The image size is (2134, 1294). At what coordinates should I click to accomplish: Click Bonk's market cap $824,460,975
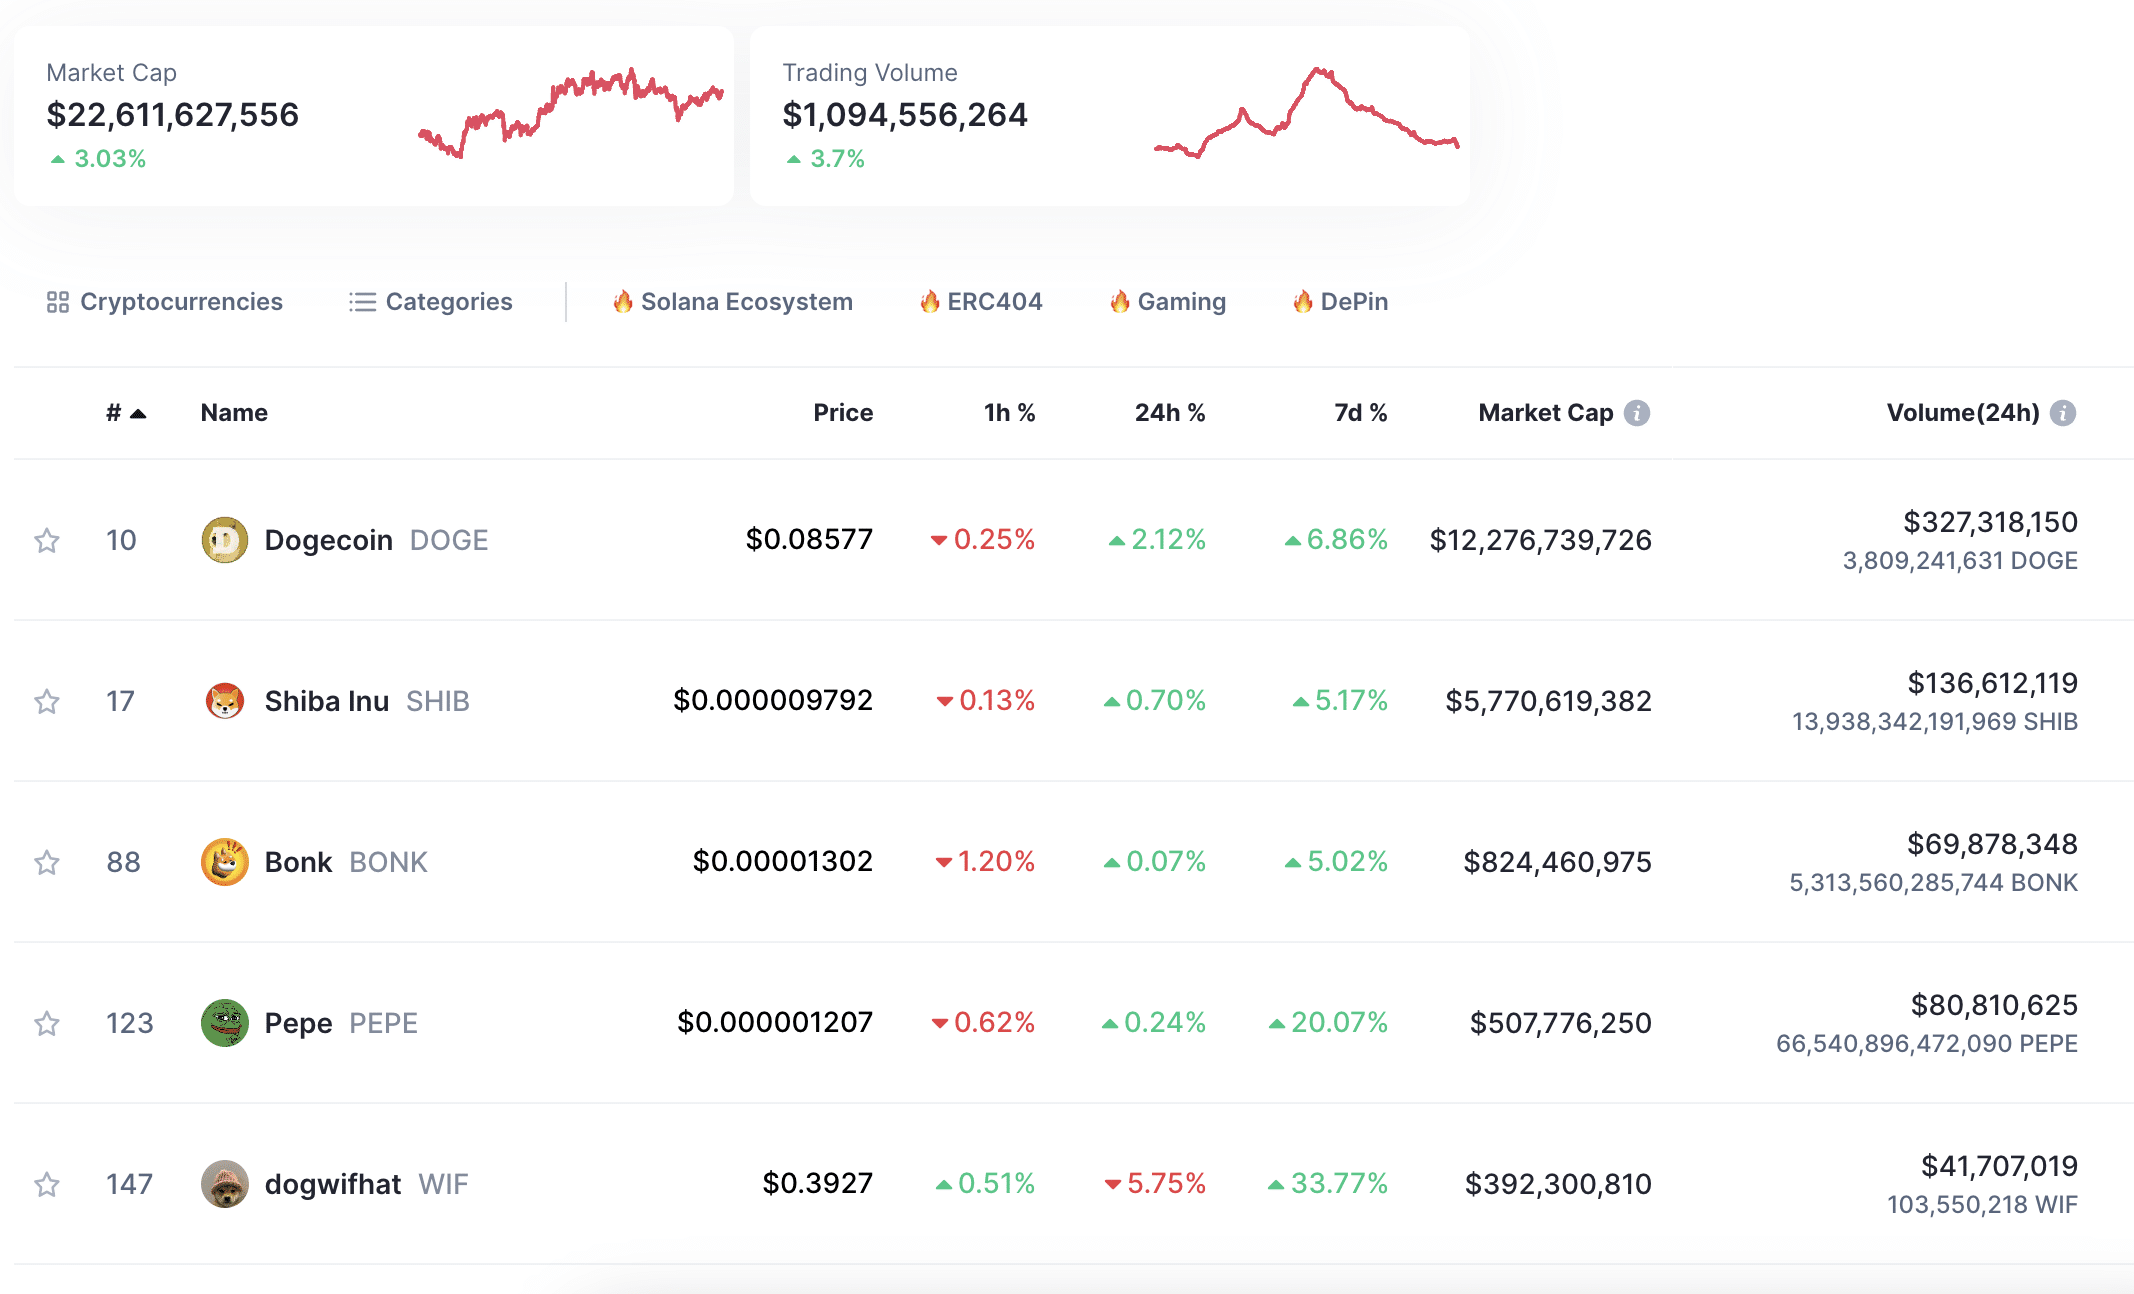pyautogui.click(x=1558, y=863)
